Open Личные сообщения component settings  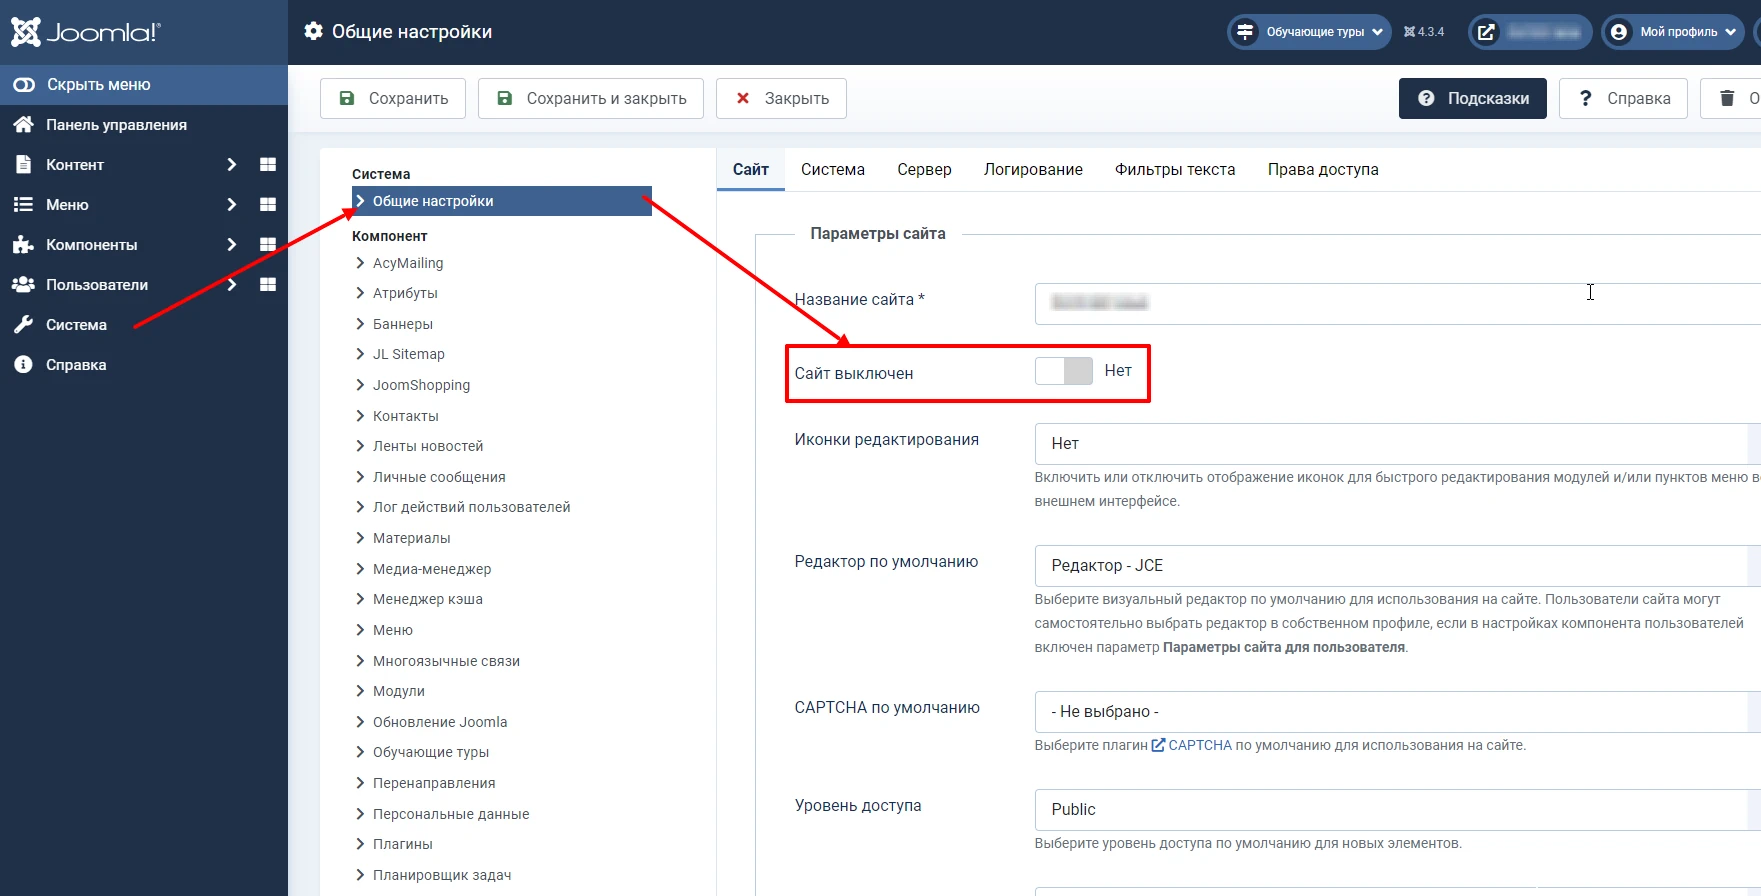[438, 477]
